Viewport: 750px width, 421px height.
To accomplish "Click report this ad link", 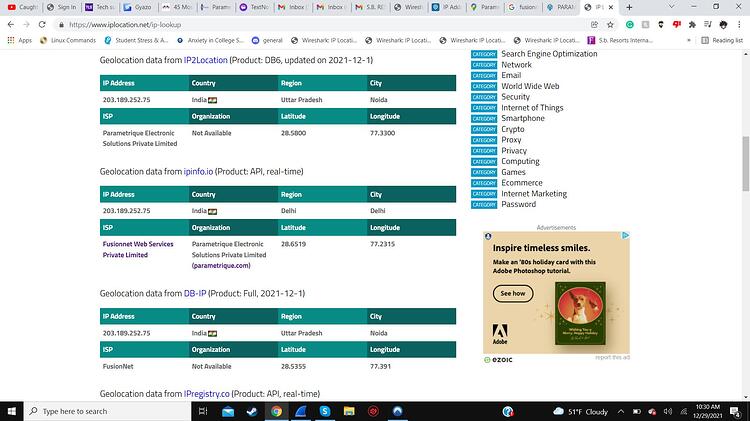I will pyautogui.click(x=612, y=357).
